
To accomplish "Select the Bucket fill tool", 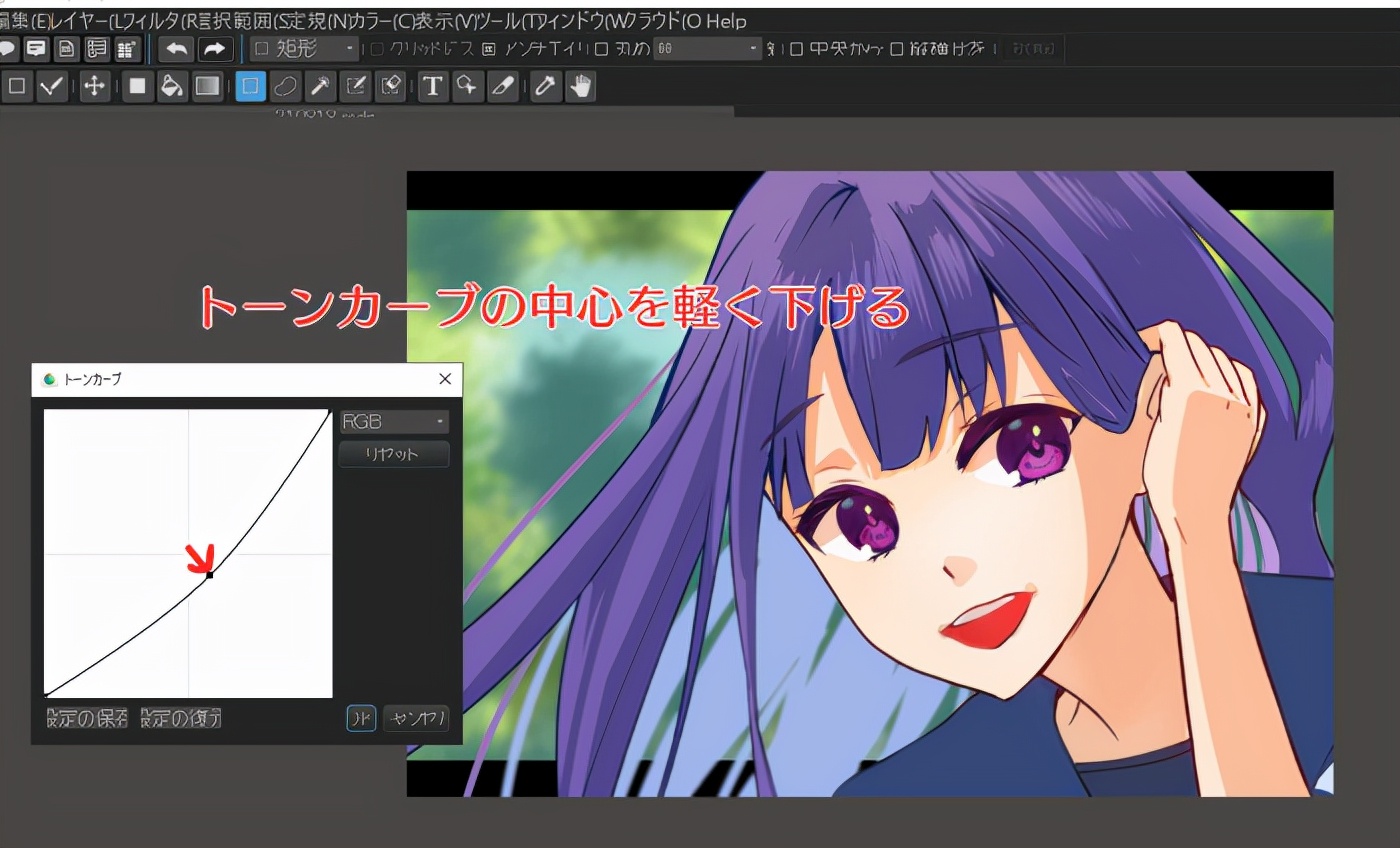I will (x=172, y=87).
